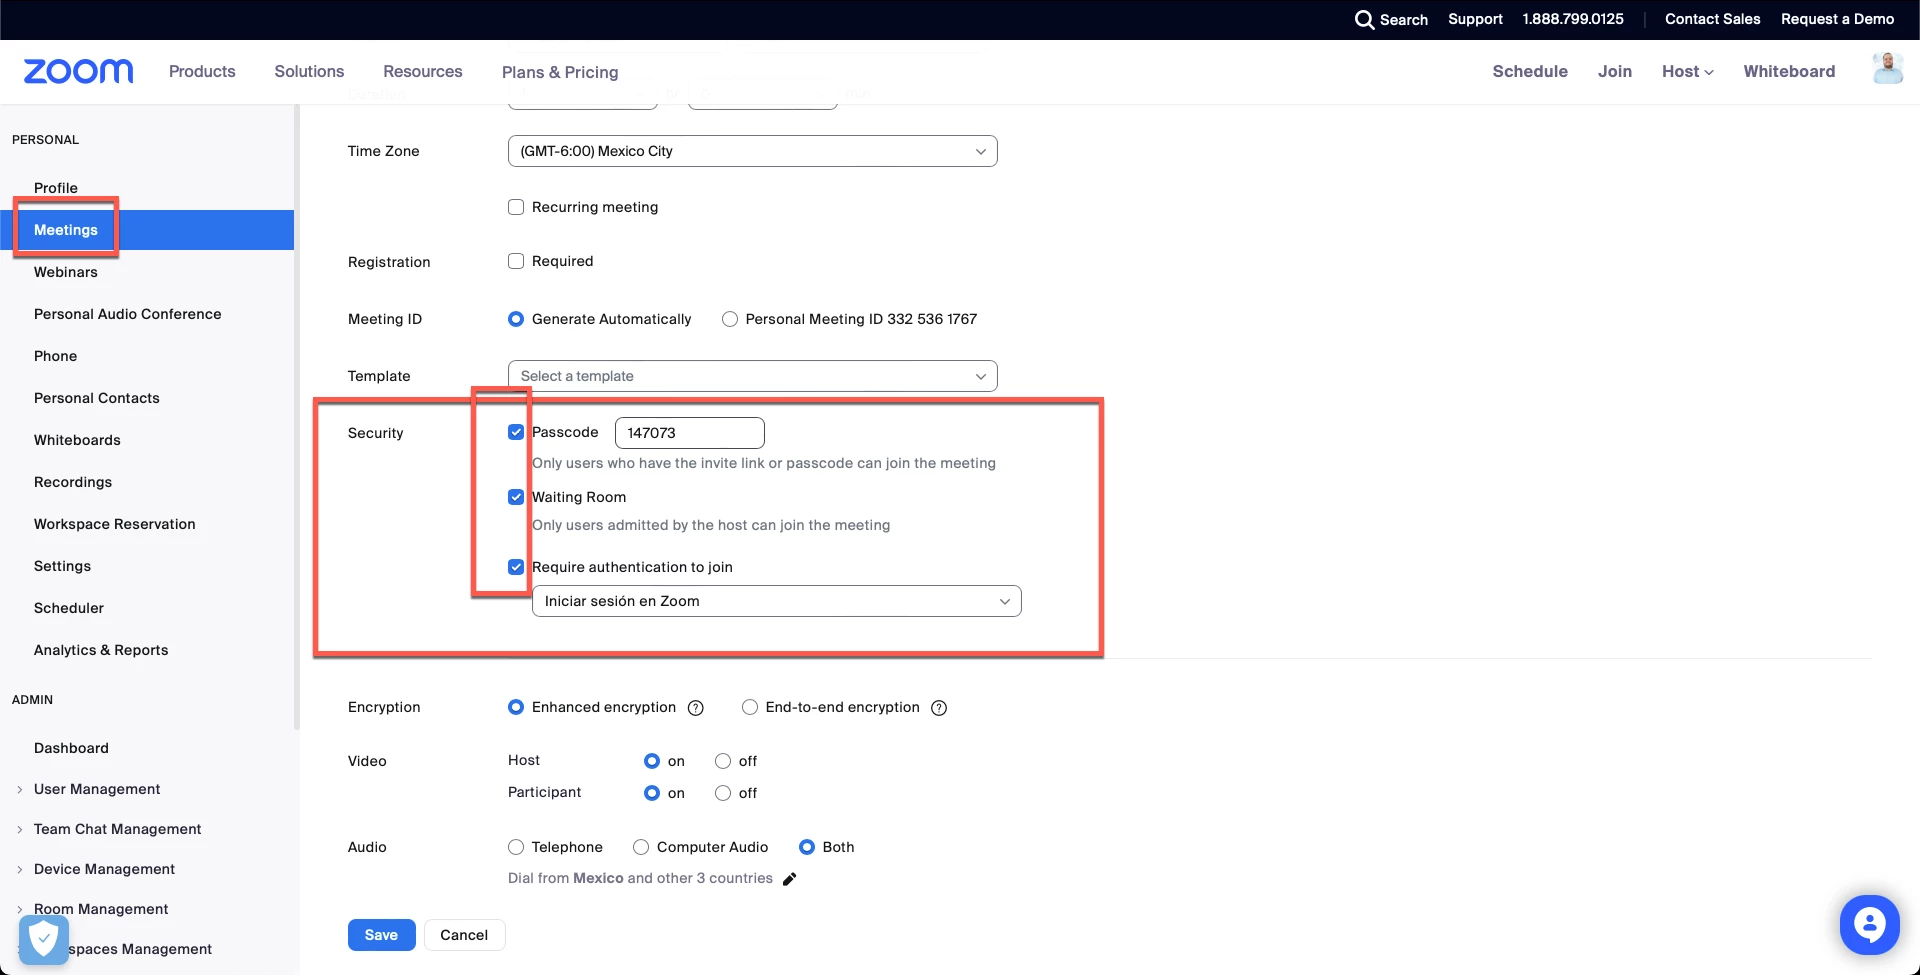Click the help icon next to End-to-end encryption
Screen dimensions: 1920x975
(939, 708)
